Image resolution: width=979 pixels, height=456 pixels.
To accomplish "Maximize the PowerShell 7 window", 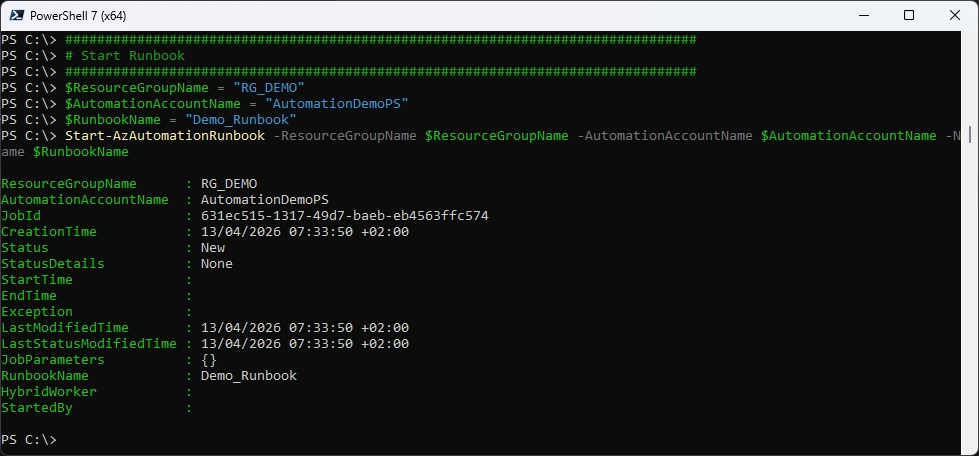I will tap(908, 16).
